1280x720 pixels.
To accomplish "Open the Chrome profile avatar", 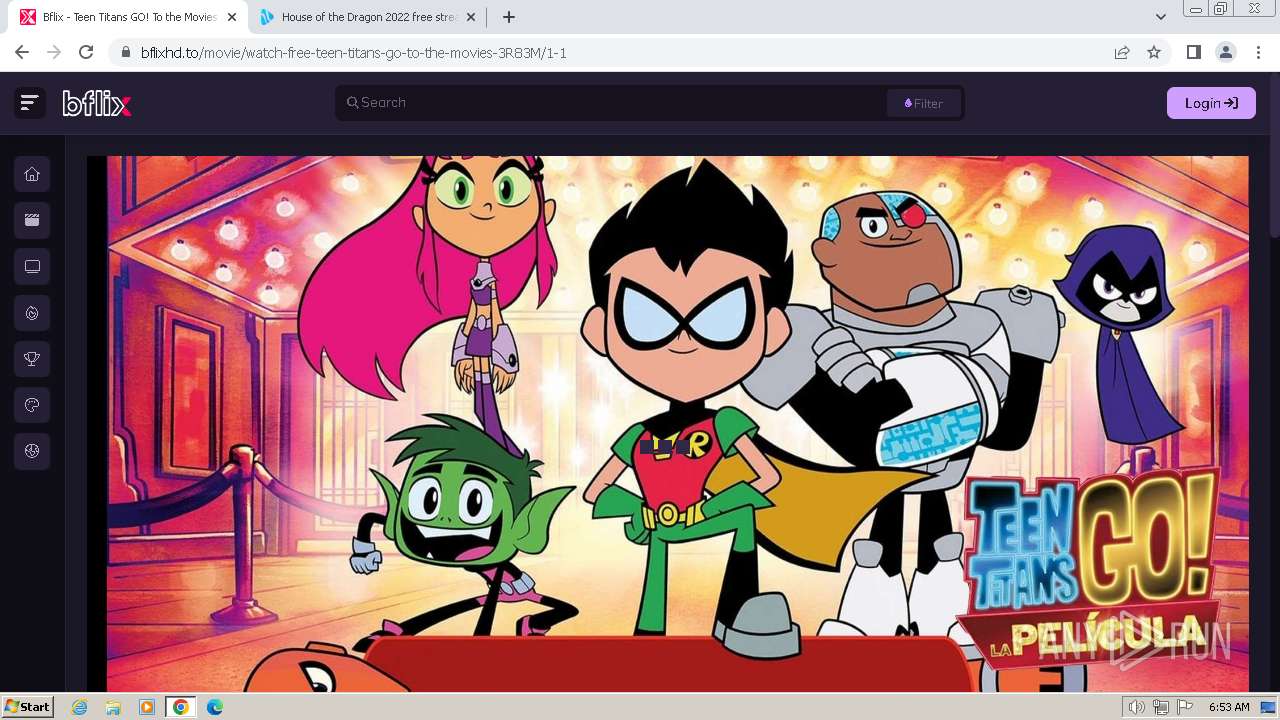I will [1225, 53].
